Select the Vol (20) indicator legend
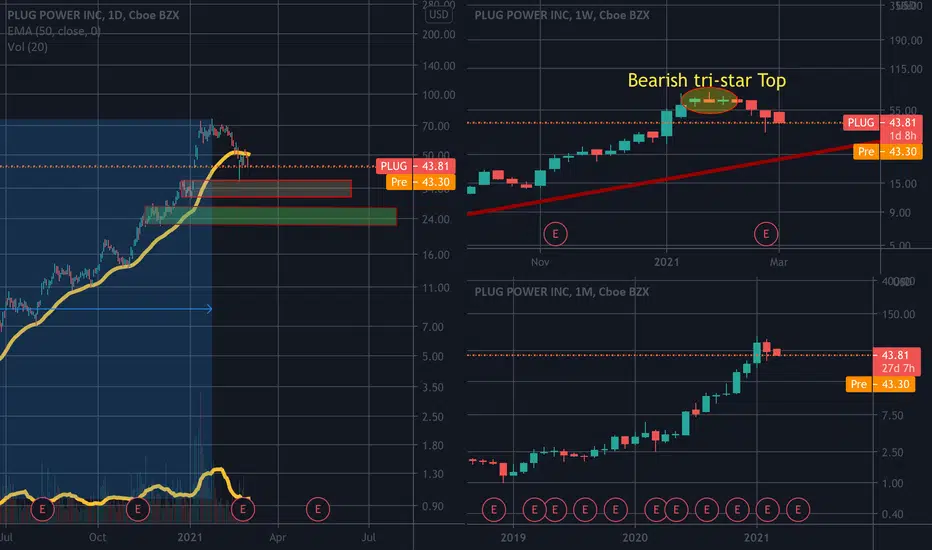 27,47
